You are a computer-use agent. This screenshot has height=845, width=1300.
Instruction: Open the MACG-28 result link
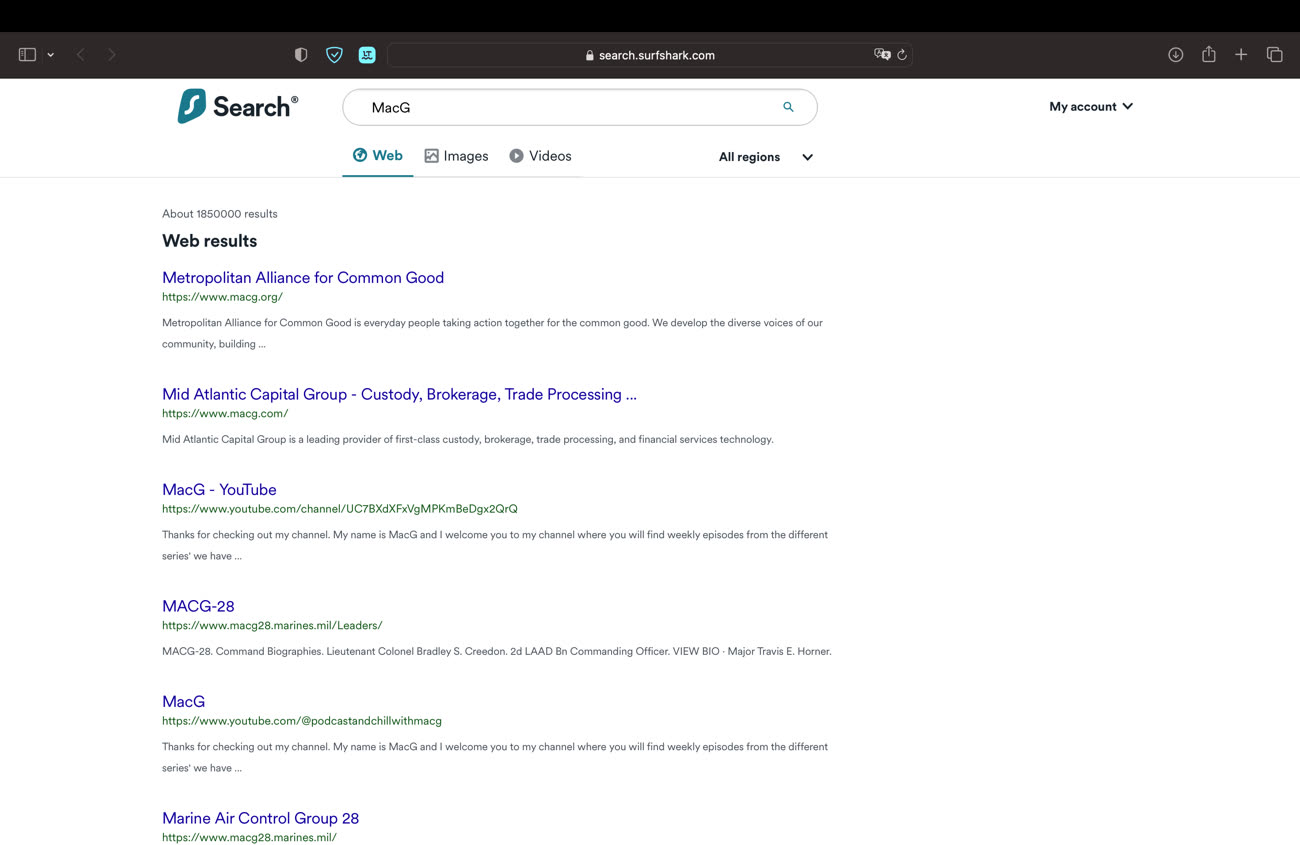(198, 606)
